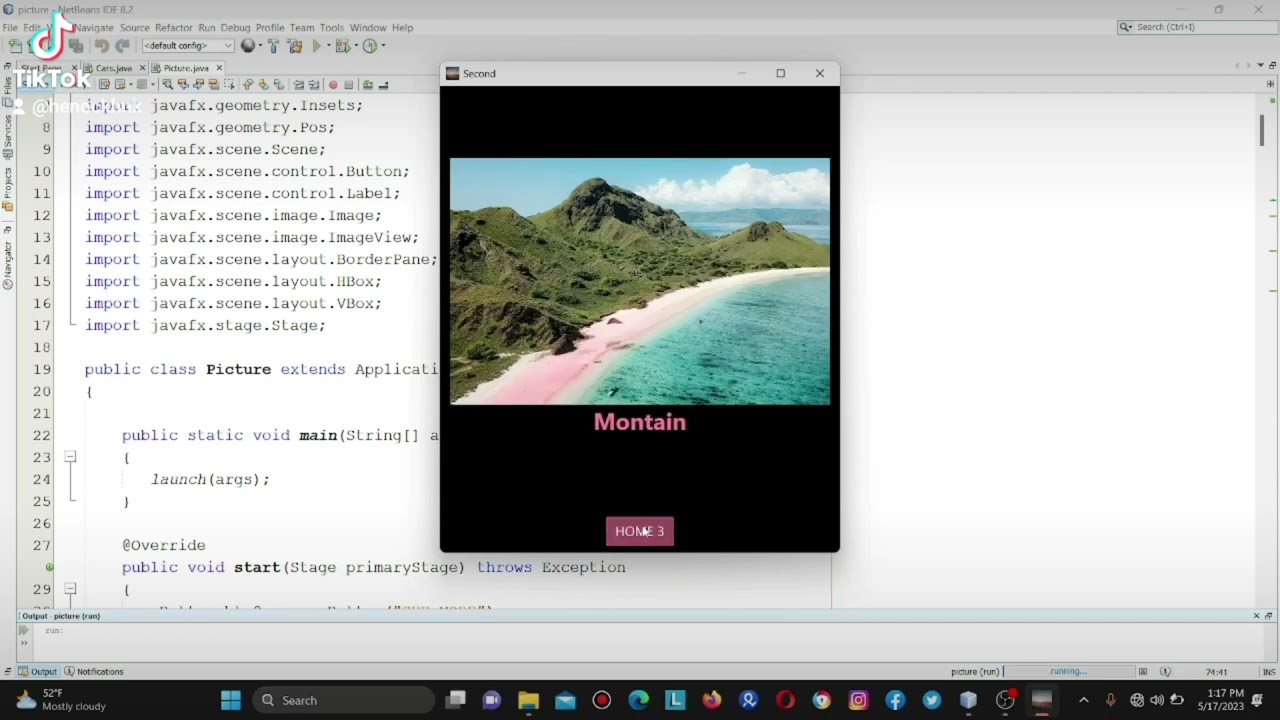This screenshot has height=720, width=1280.
Task: Open the Output tab at bottom
Action: point(37,672)
